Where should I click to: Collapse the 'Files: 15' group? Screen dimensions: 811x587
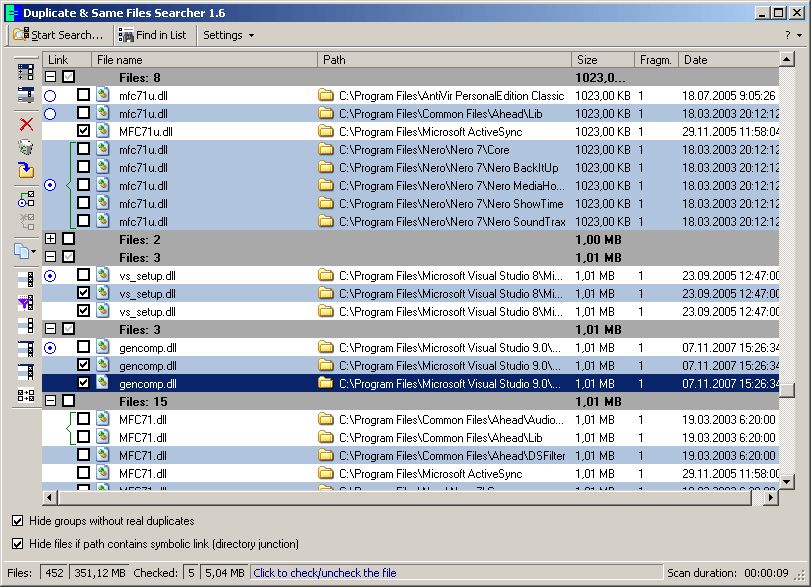(51, 401)
